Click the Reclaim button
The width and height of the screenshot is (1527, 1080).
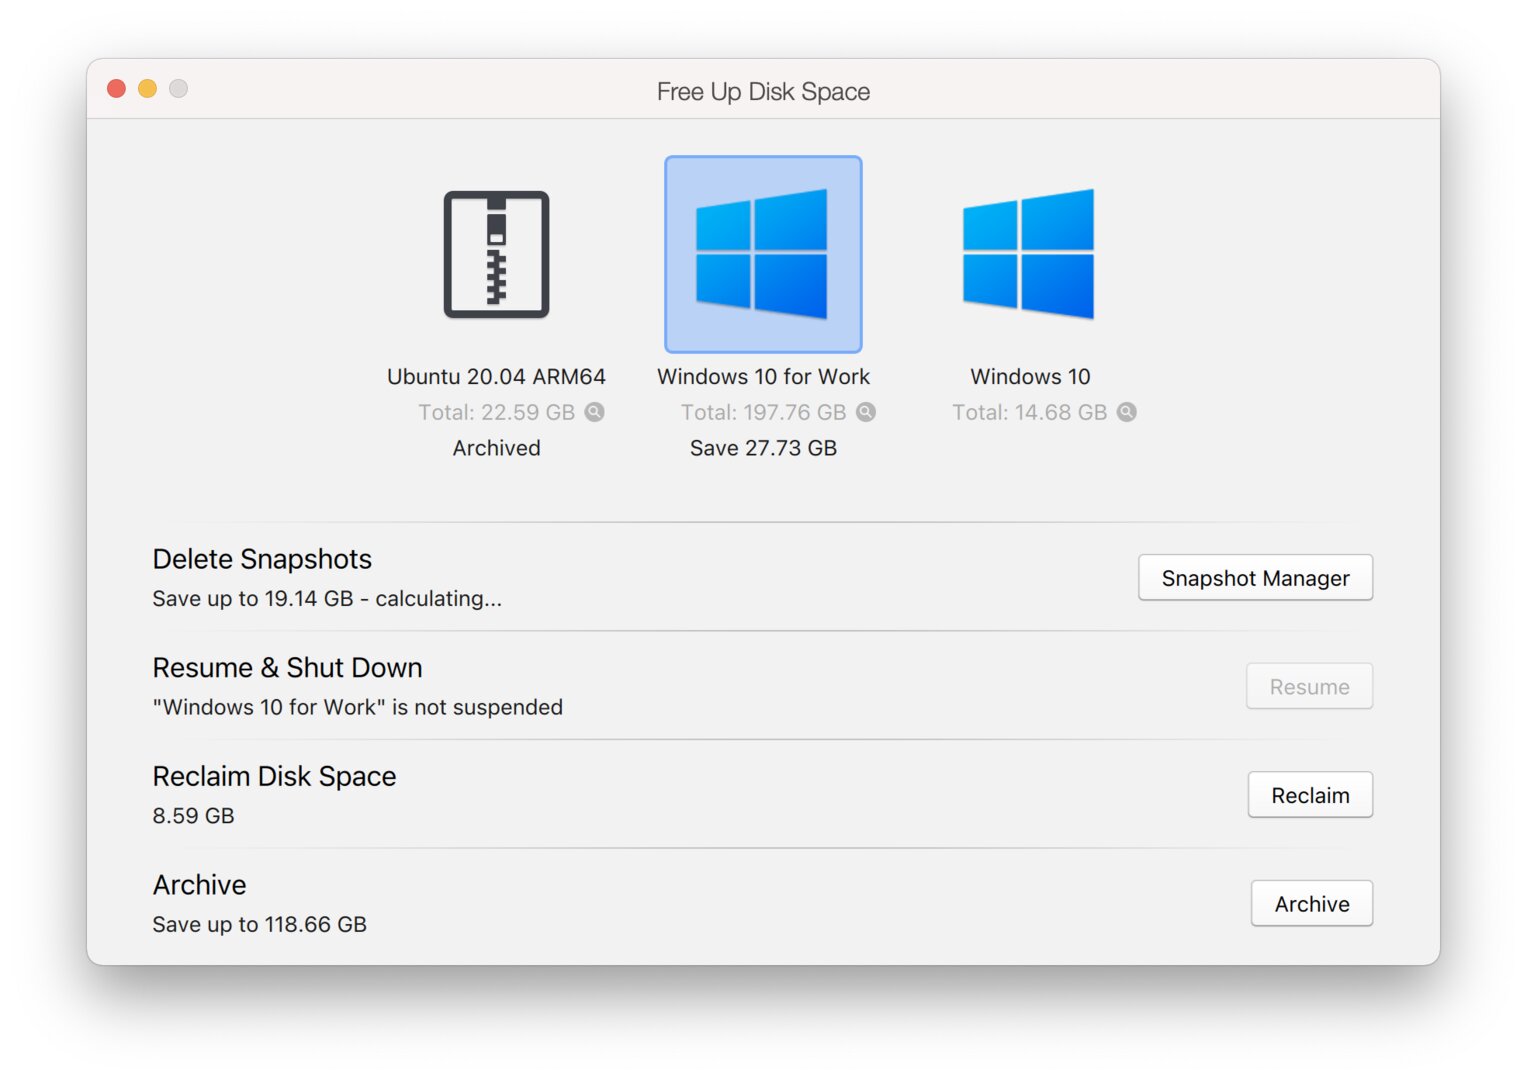[x=1310, y=795]
